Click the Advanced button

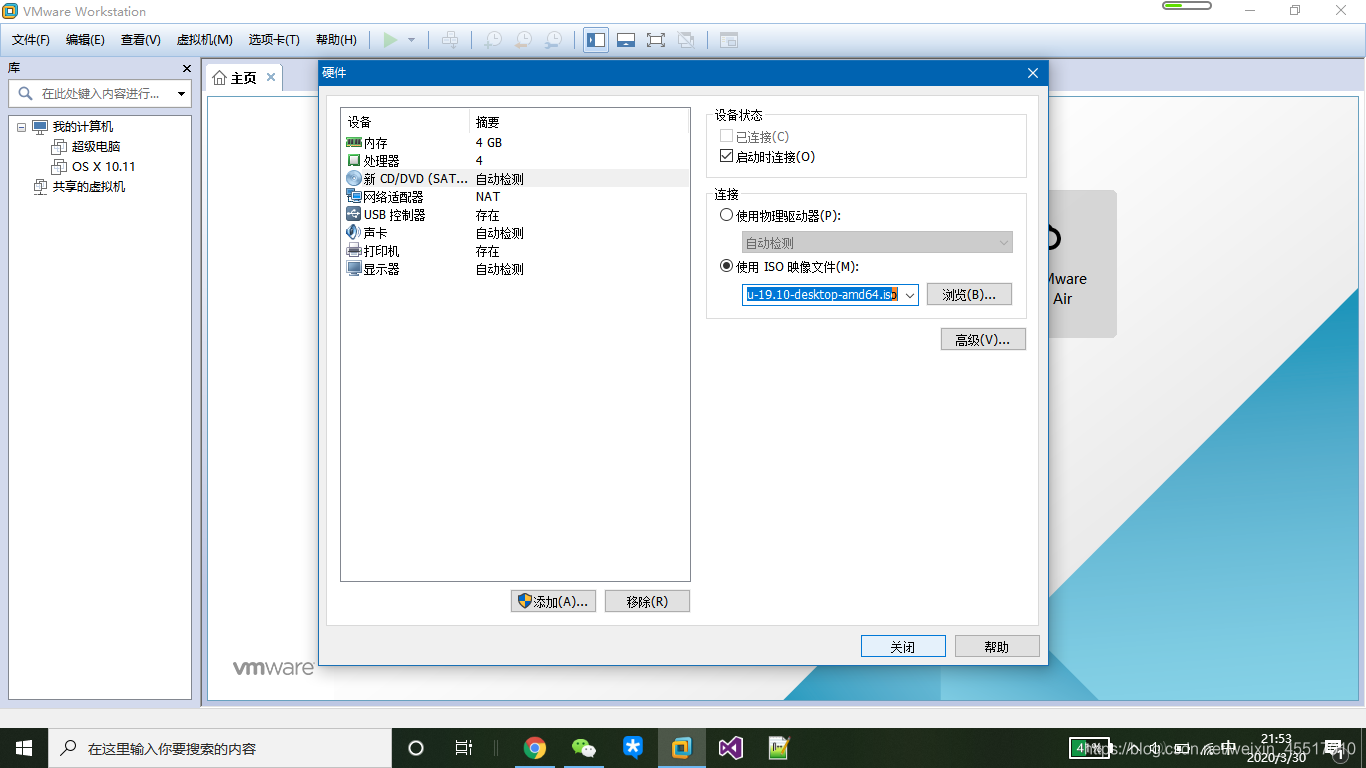tap(983, 340)
